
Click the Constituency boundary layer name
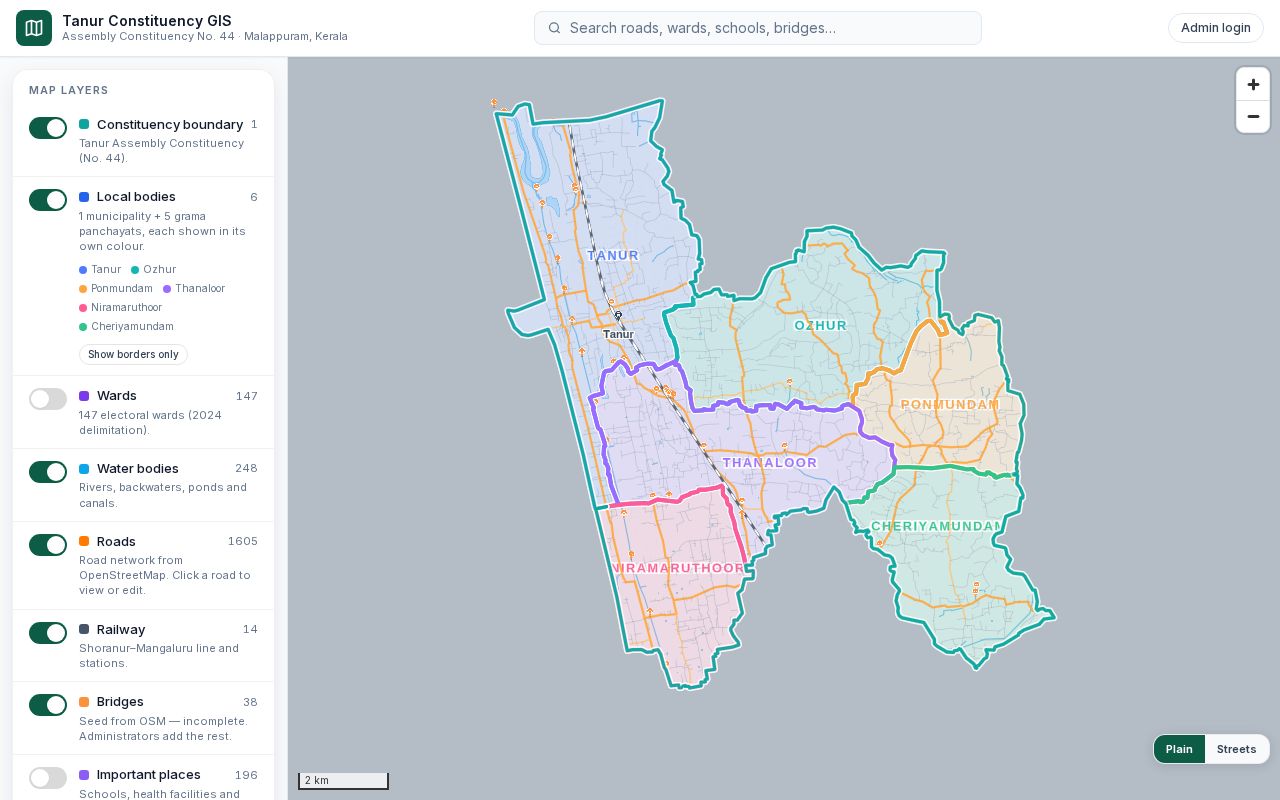[170, 125]
